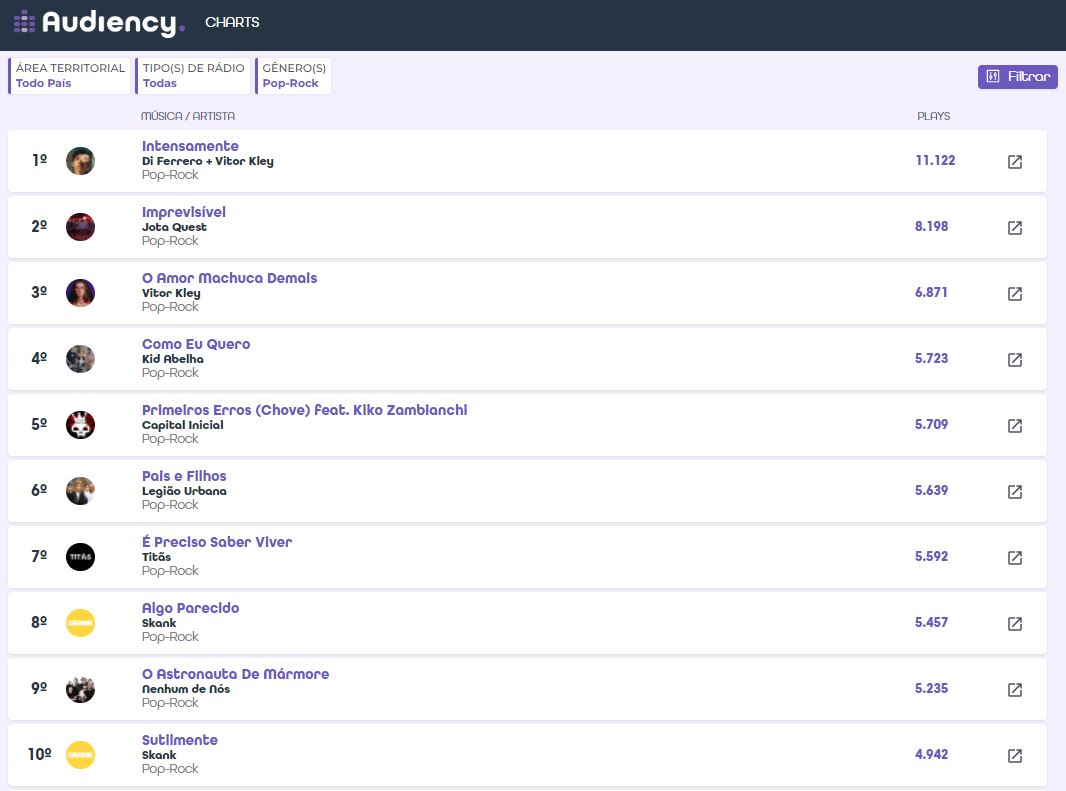Click Skank avatar beside Sutilmente
Screen dimensions: 1066x791
[80, 755]
